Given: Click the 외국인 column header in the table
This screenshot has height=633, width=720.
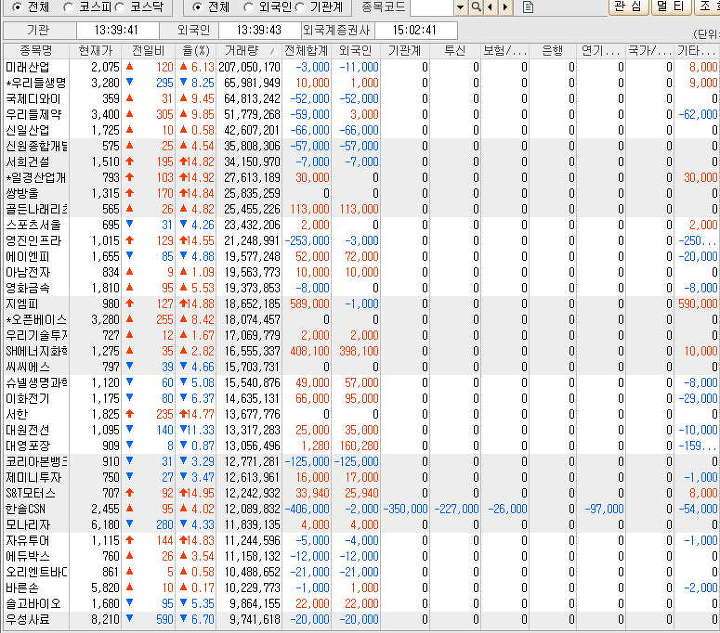Looking at the screenshot, I should (x=355, y=50).
